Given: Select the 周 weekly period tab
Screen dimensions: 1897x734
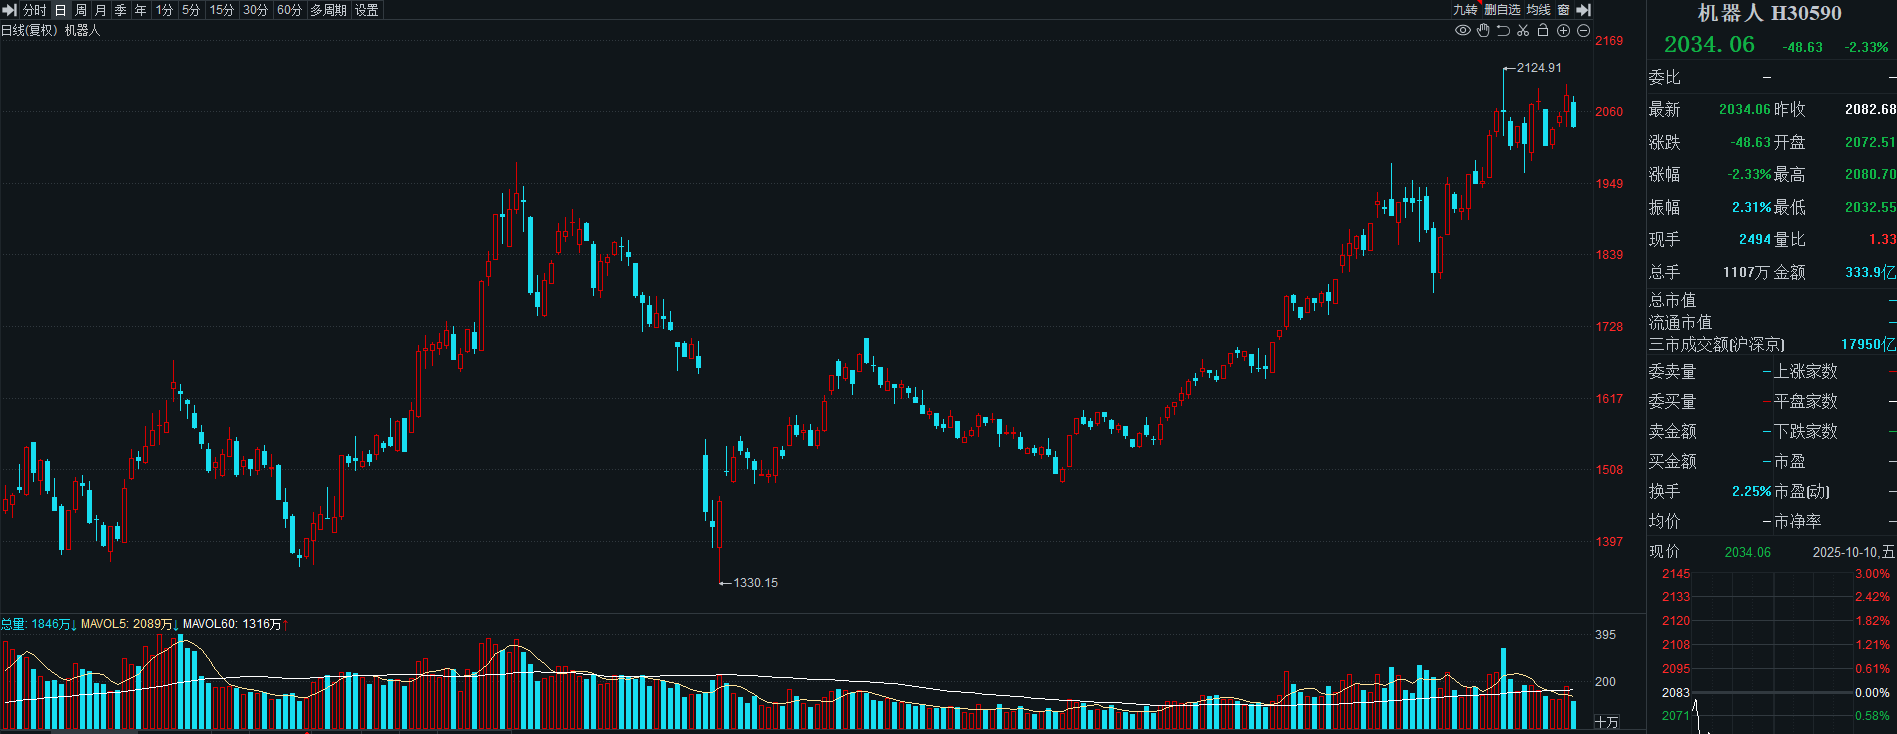Looking at the screenshot, I should (80, 10).
